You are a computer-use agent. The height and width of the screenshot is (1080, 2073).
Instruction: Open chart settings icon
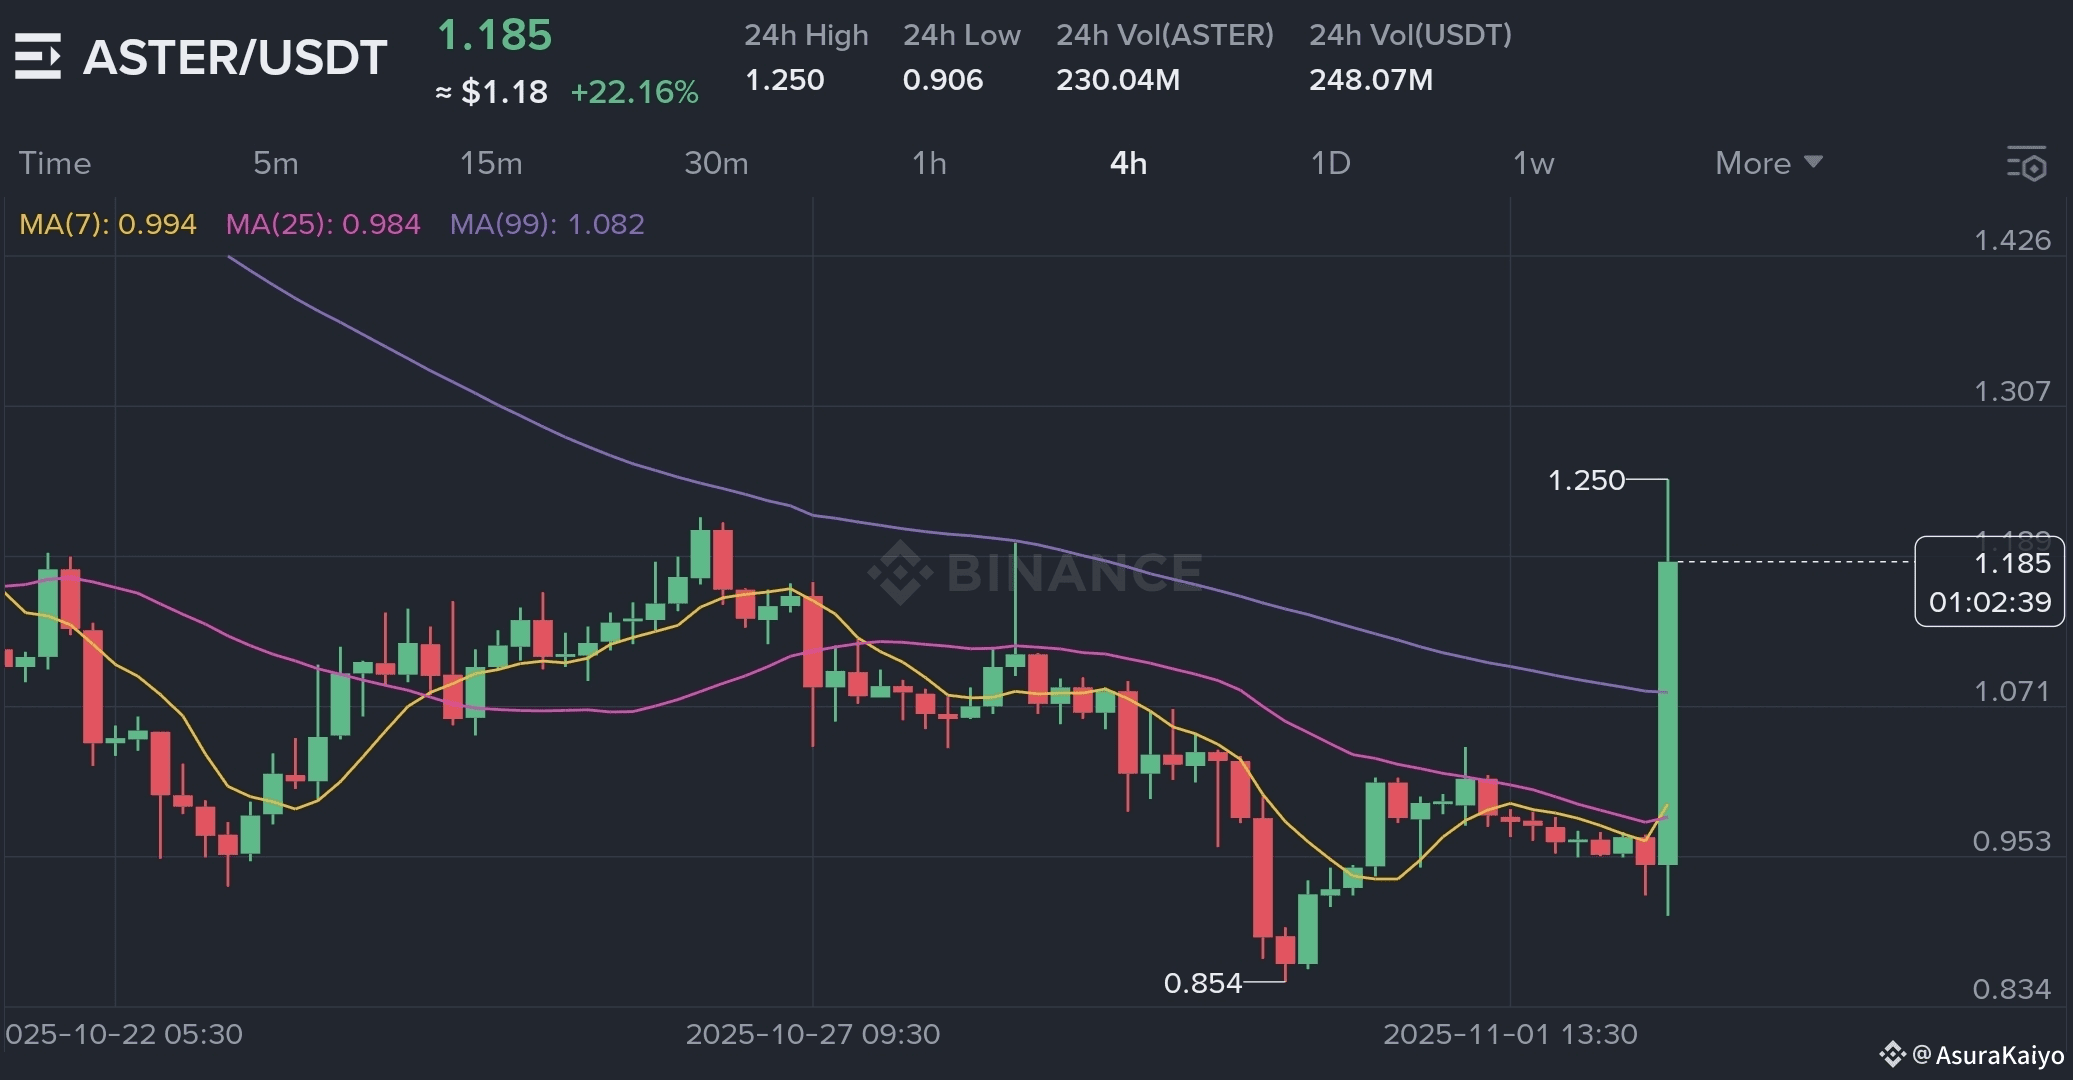(2026, 163)
